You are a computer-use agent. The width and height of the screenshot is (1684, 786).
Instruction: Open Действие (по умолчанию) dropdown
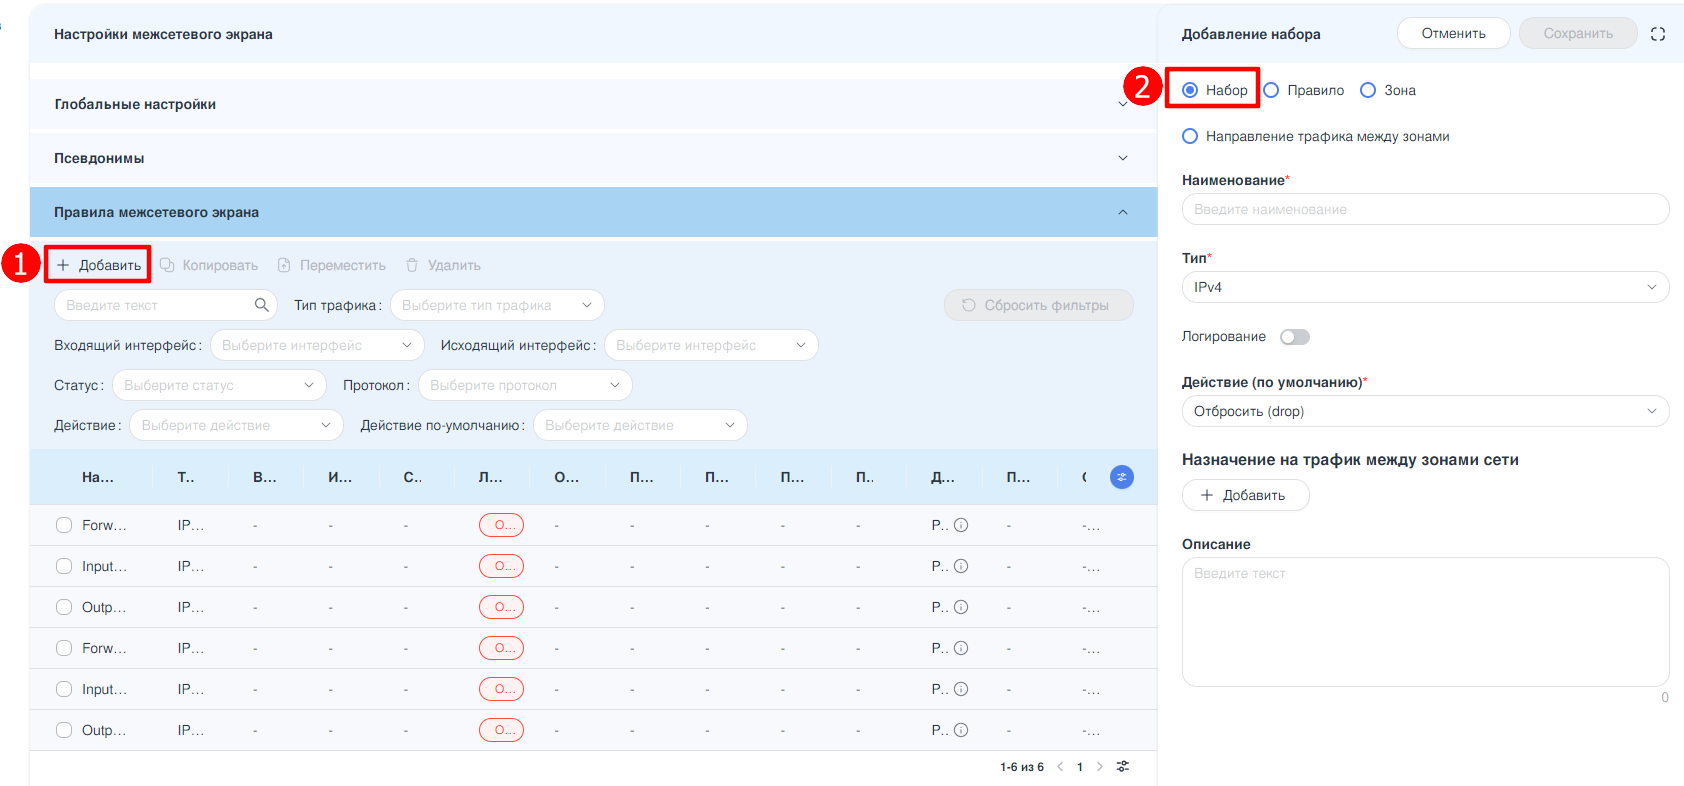click(1425, 411)
